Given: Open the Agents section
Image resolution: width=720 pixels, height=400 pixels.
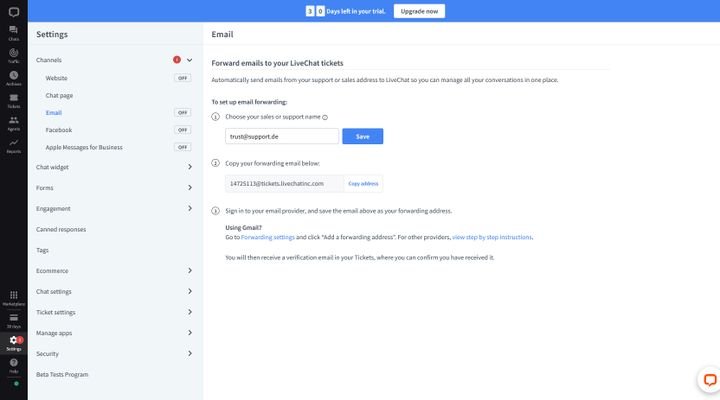Looking at the screenshot, I should [14, 123].
